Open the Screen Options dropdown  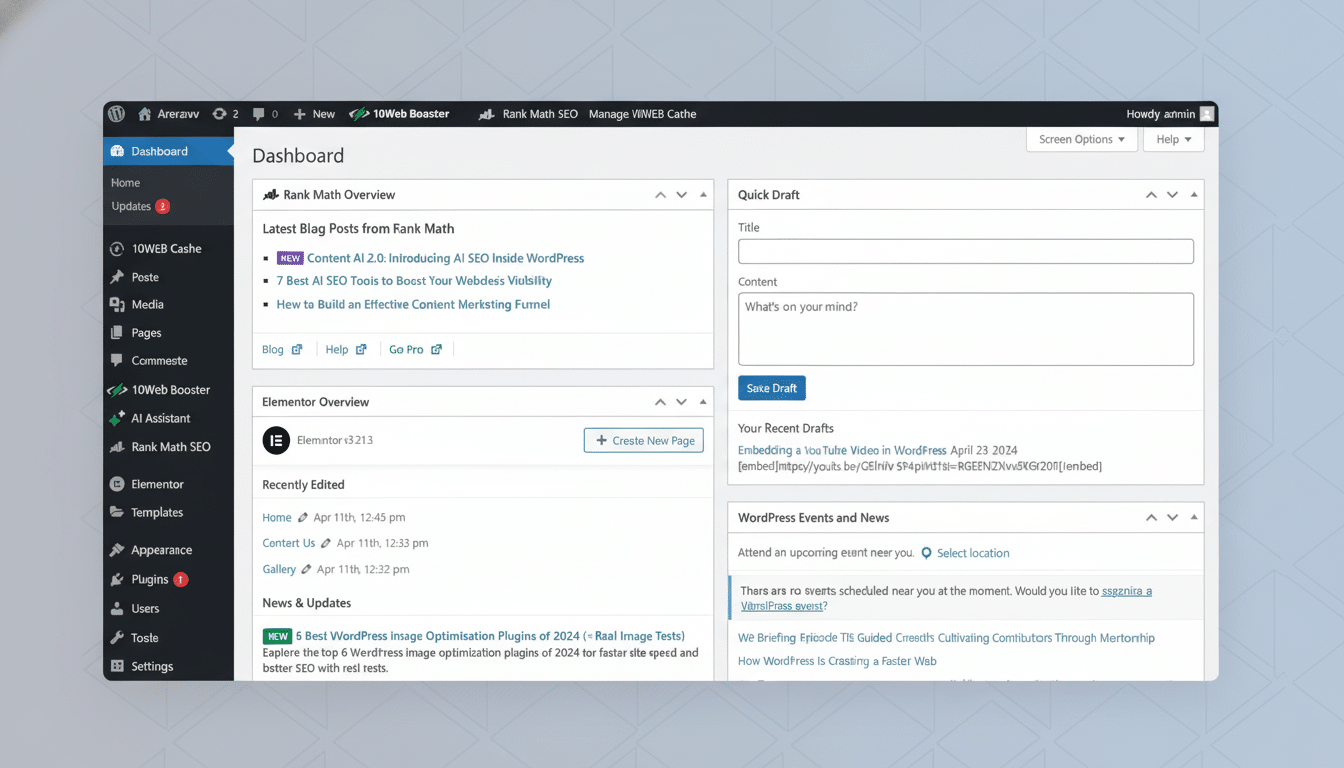[x=1081, y=139]
